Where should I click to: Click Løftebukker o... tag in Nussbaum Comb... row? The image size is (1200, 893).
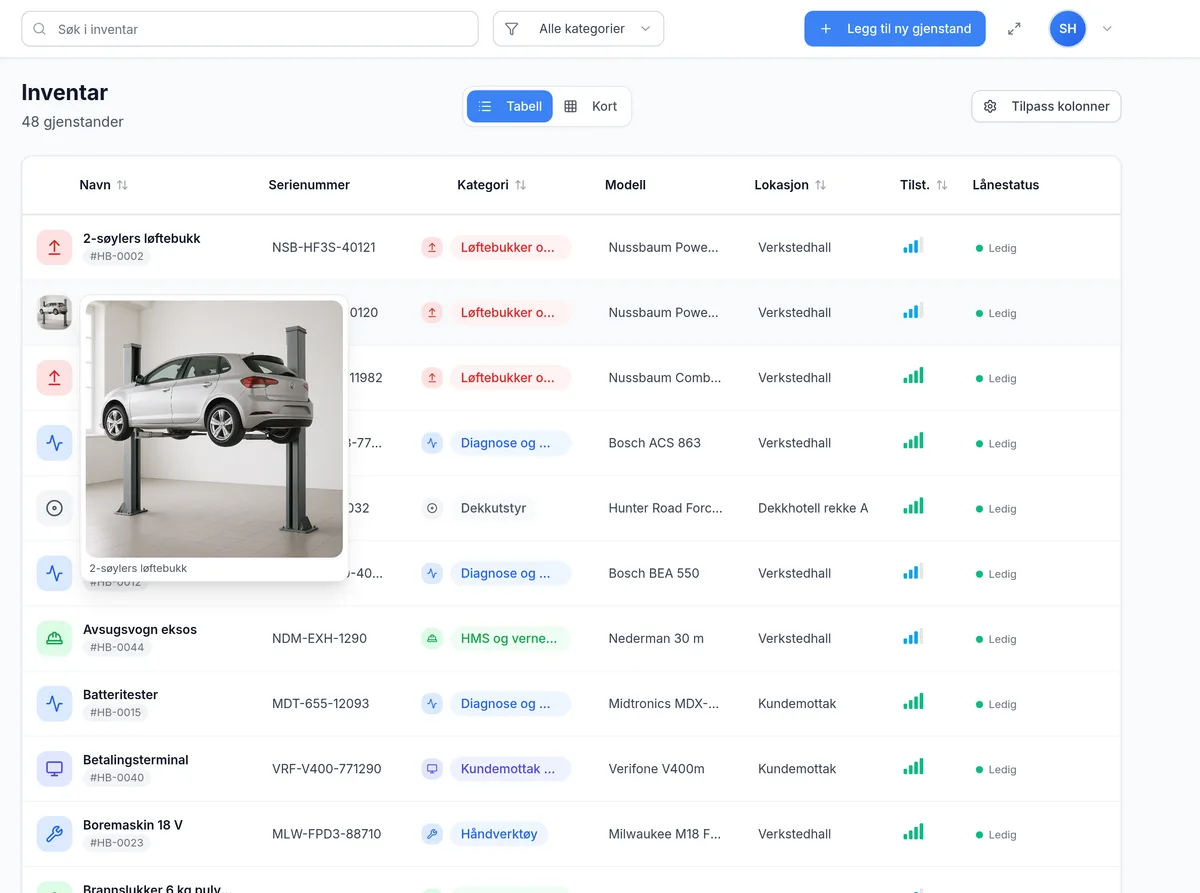(x=510, y=377)
